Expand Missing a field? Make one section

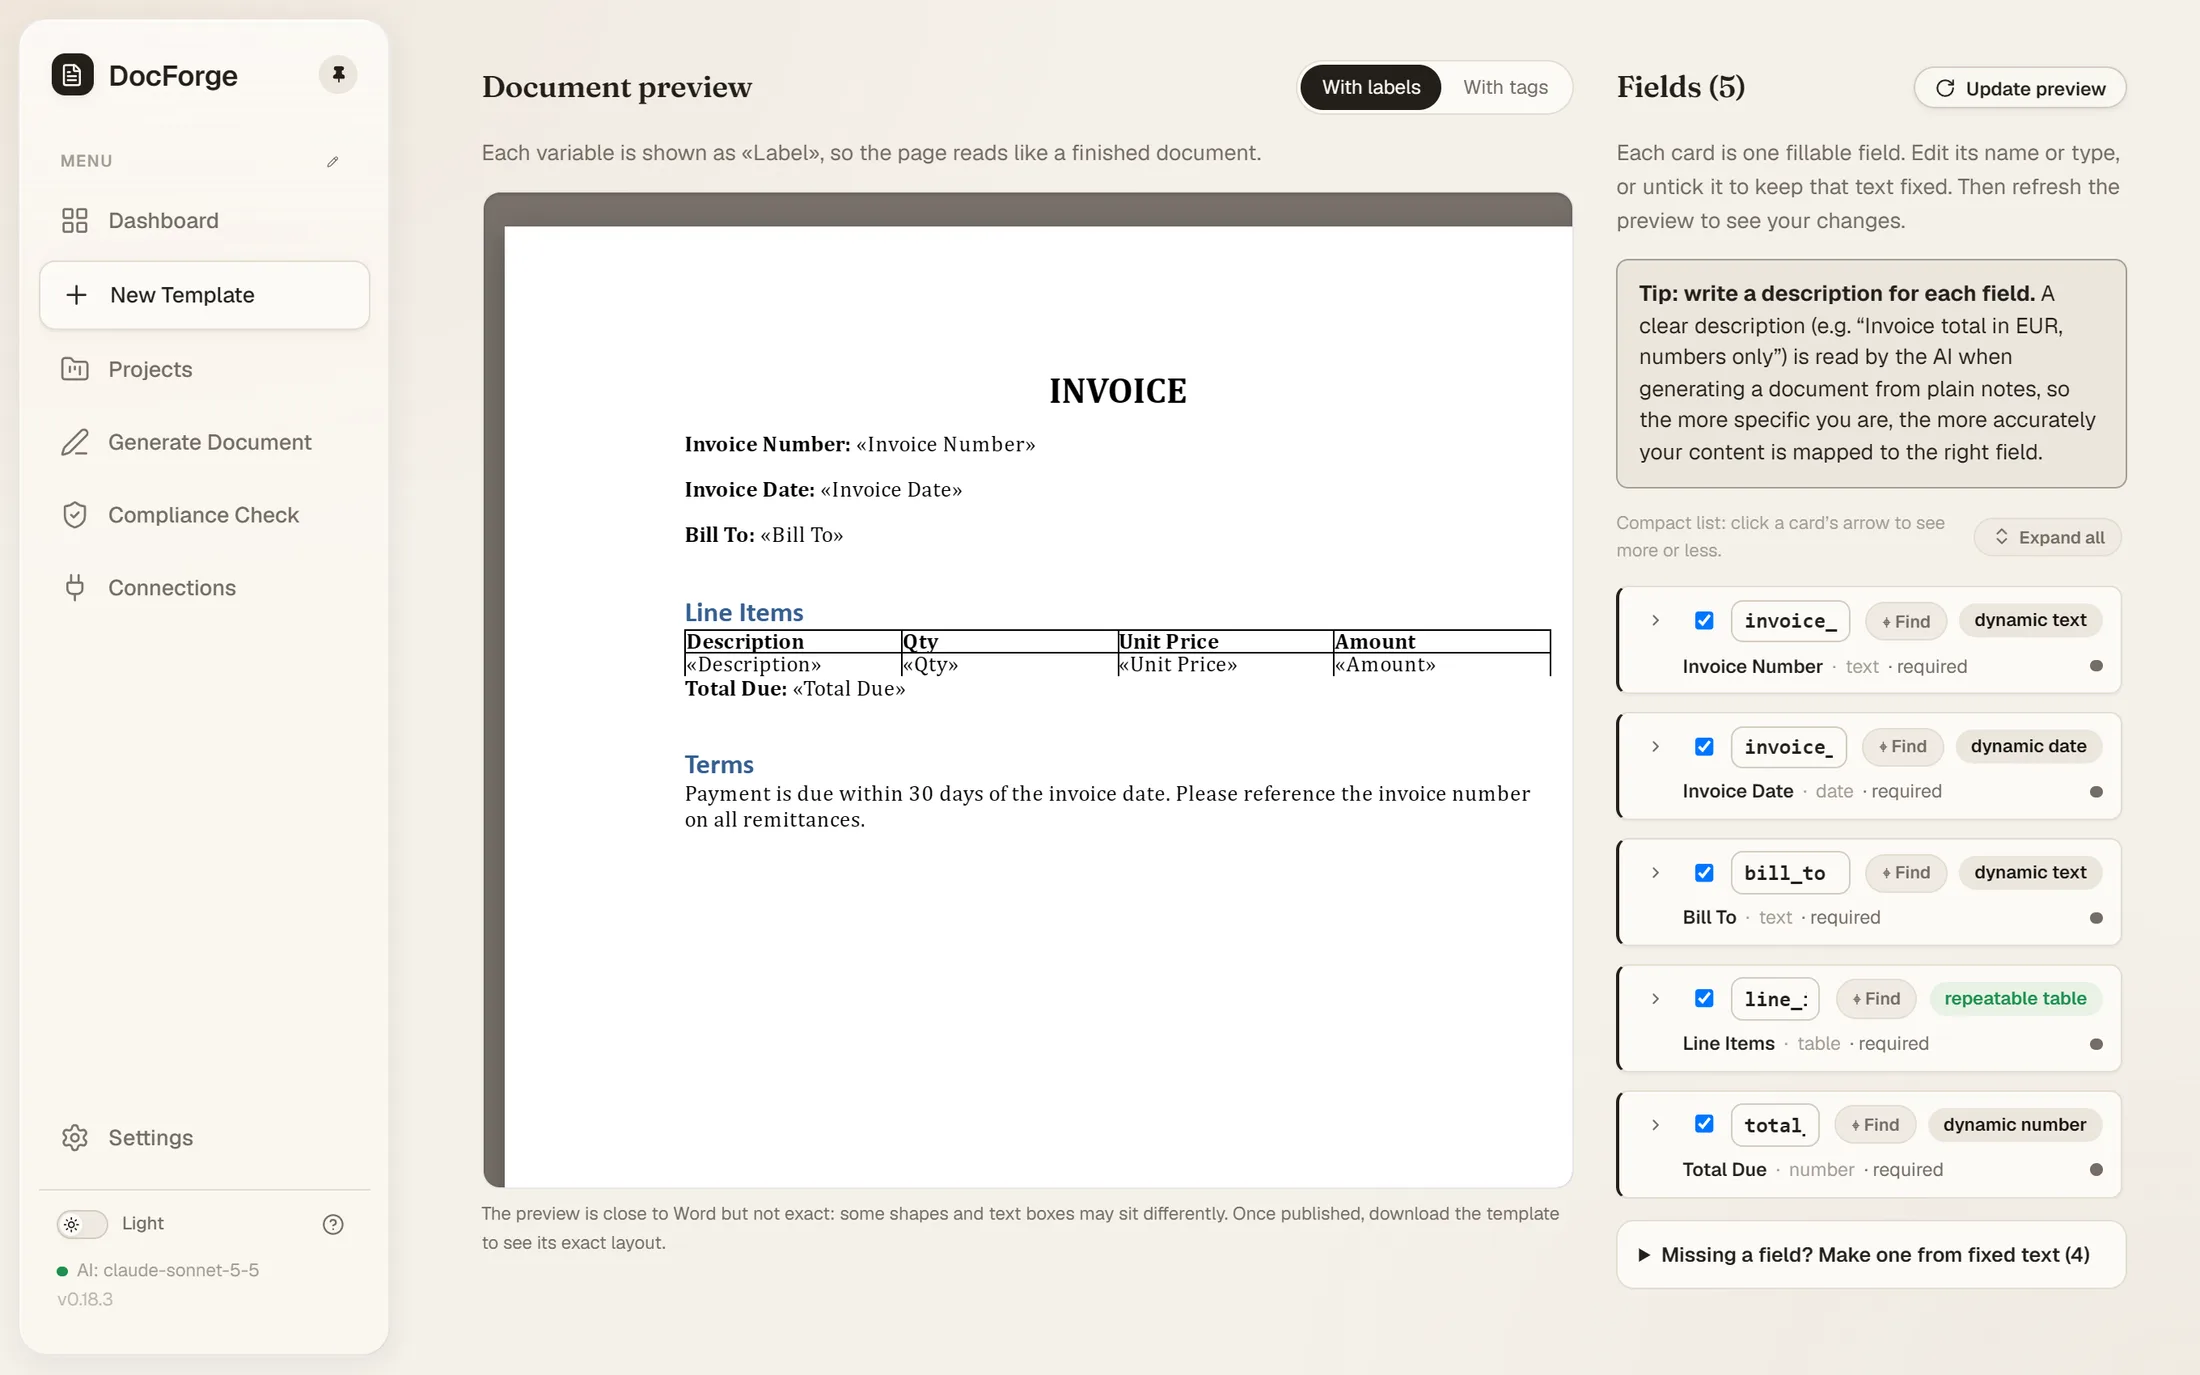(1871, 1255)
